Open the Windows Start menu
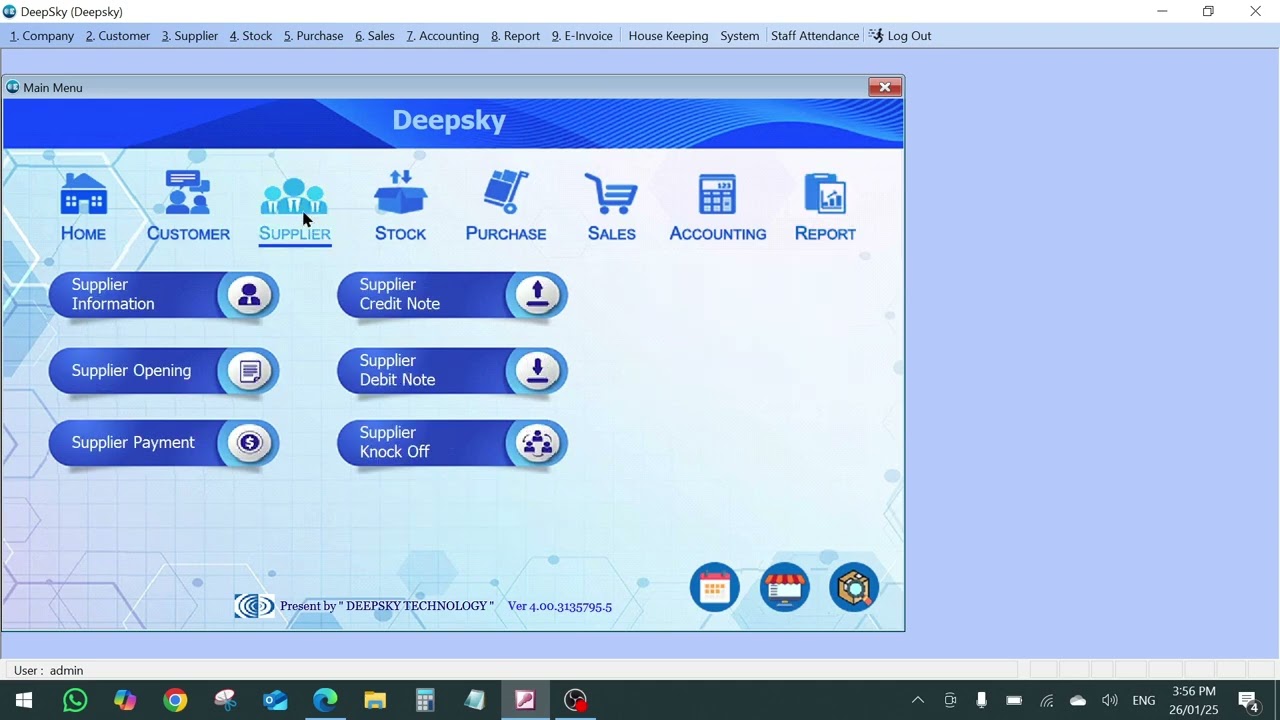The width and height of the screenshot is (1280, 720). point(24,700)
